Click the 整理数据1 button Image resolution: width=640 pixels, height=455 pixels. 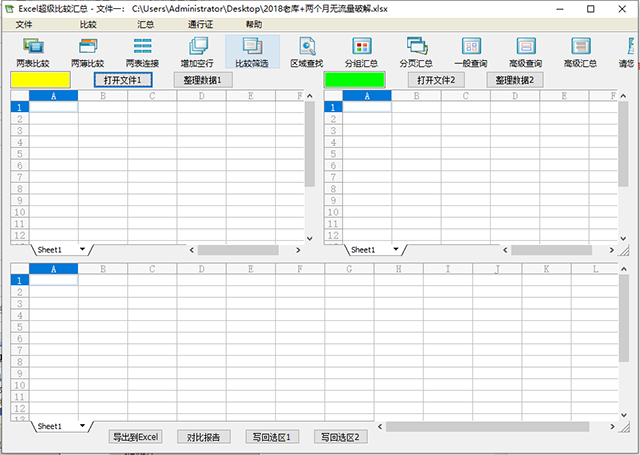click(x=203, y=80)
